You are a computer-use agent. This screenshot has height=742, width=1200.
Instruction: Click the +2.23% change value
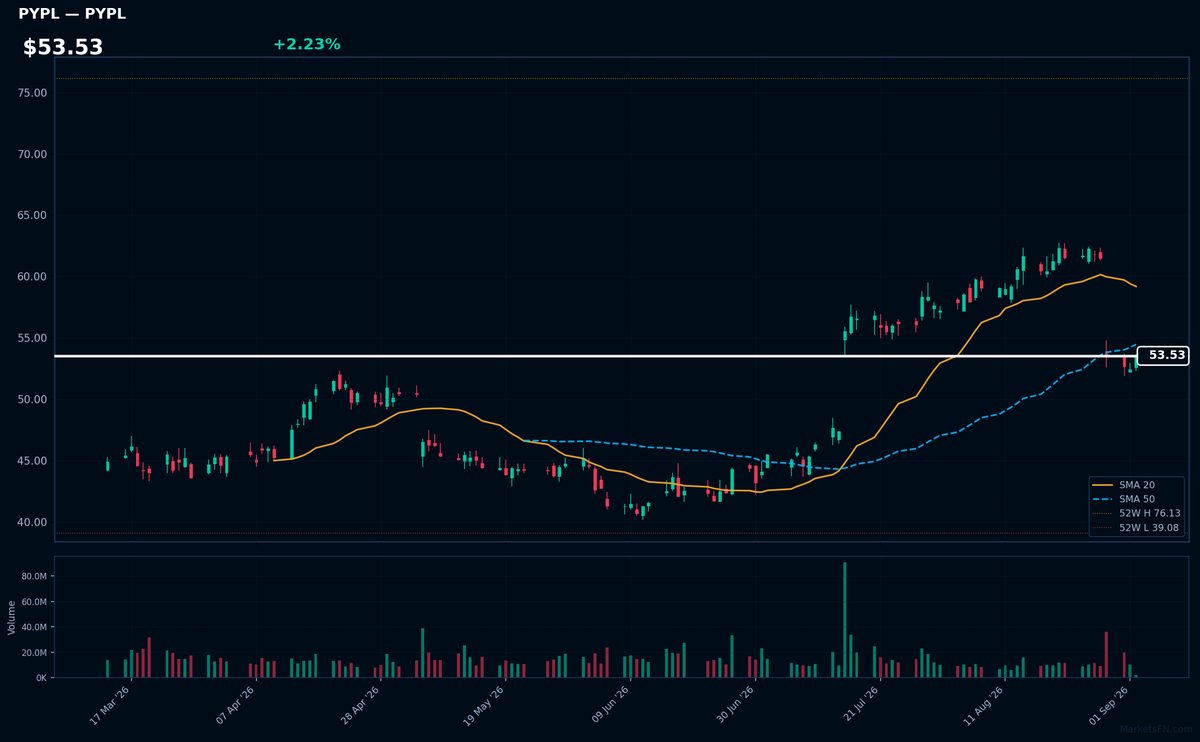click(306, 44)
